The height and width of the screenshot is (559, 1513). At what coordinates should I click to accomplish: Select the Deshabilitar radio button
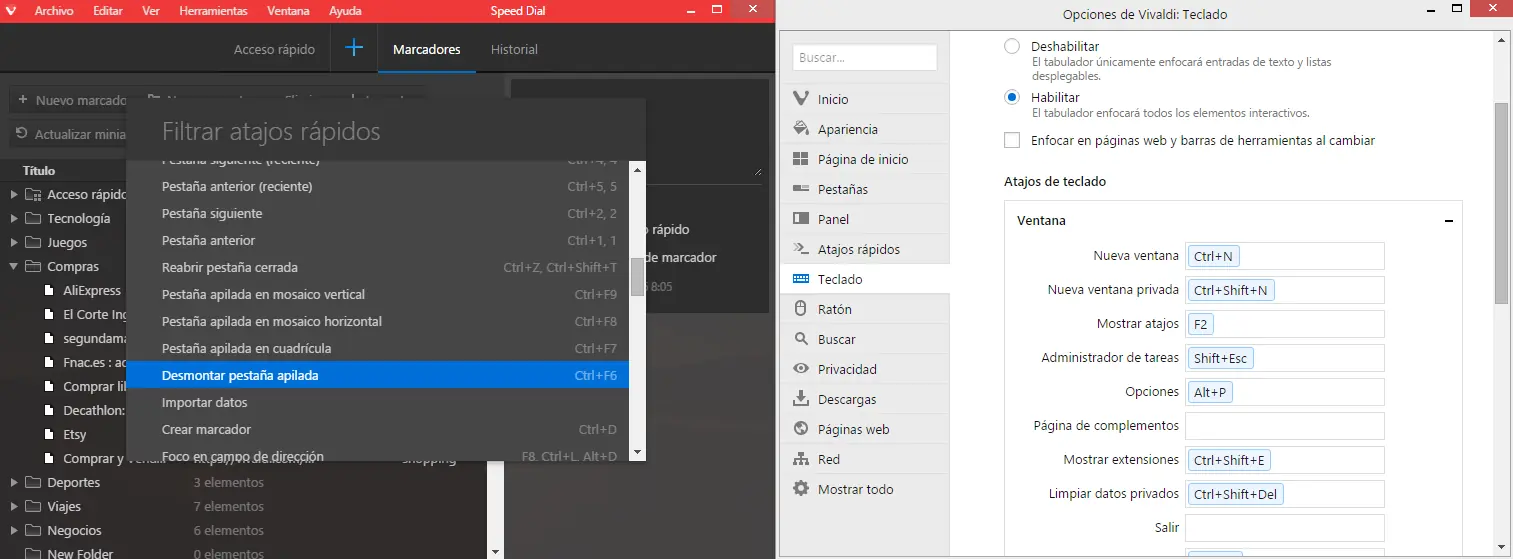1012,47
